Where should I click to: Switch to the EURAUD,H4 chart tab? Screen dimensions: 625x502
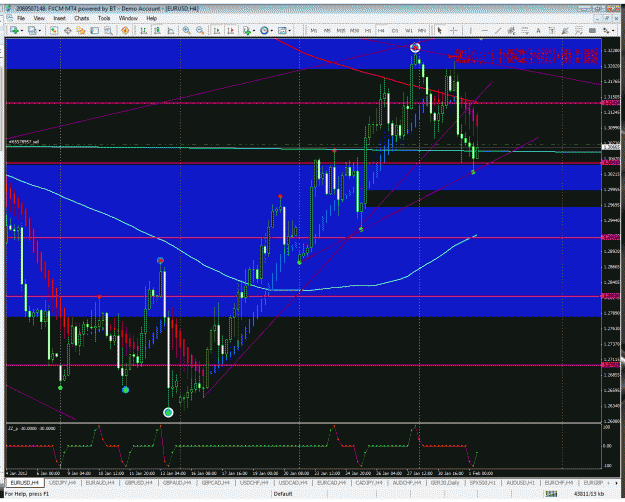[x=100, y=483]
